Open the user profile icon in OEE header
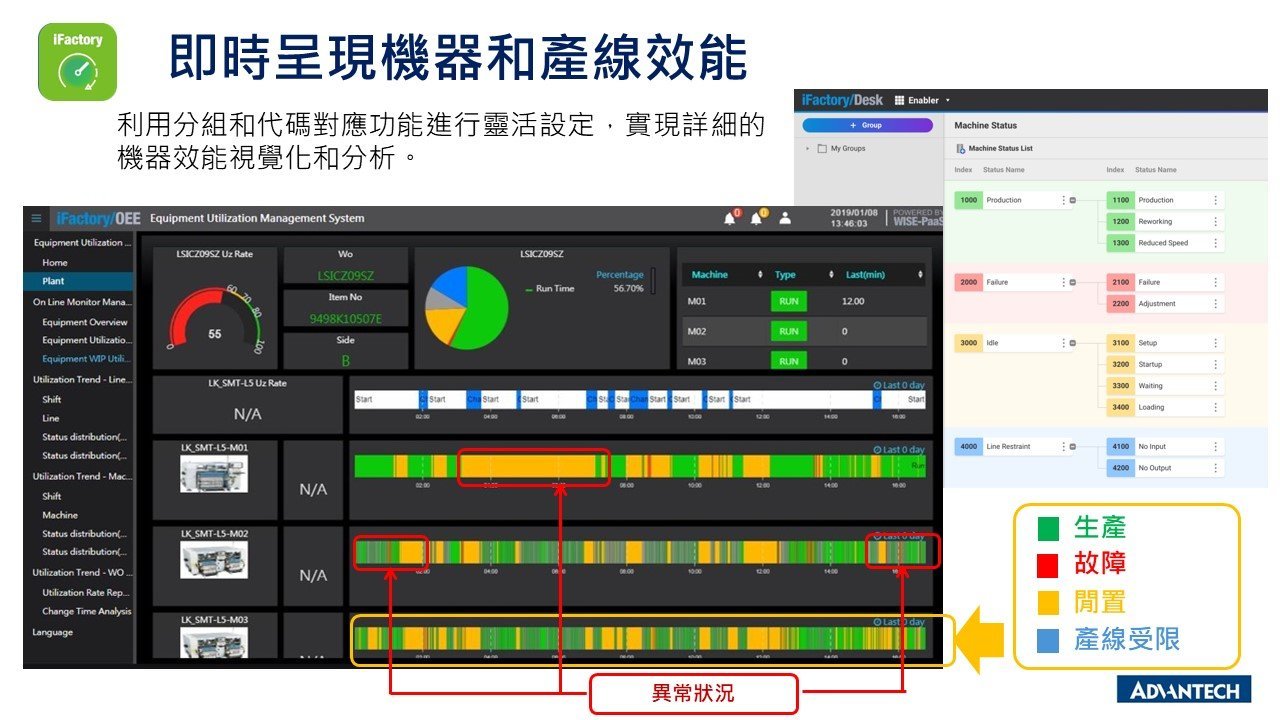1280x720 pixels. tap(785, 218)
